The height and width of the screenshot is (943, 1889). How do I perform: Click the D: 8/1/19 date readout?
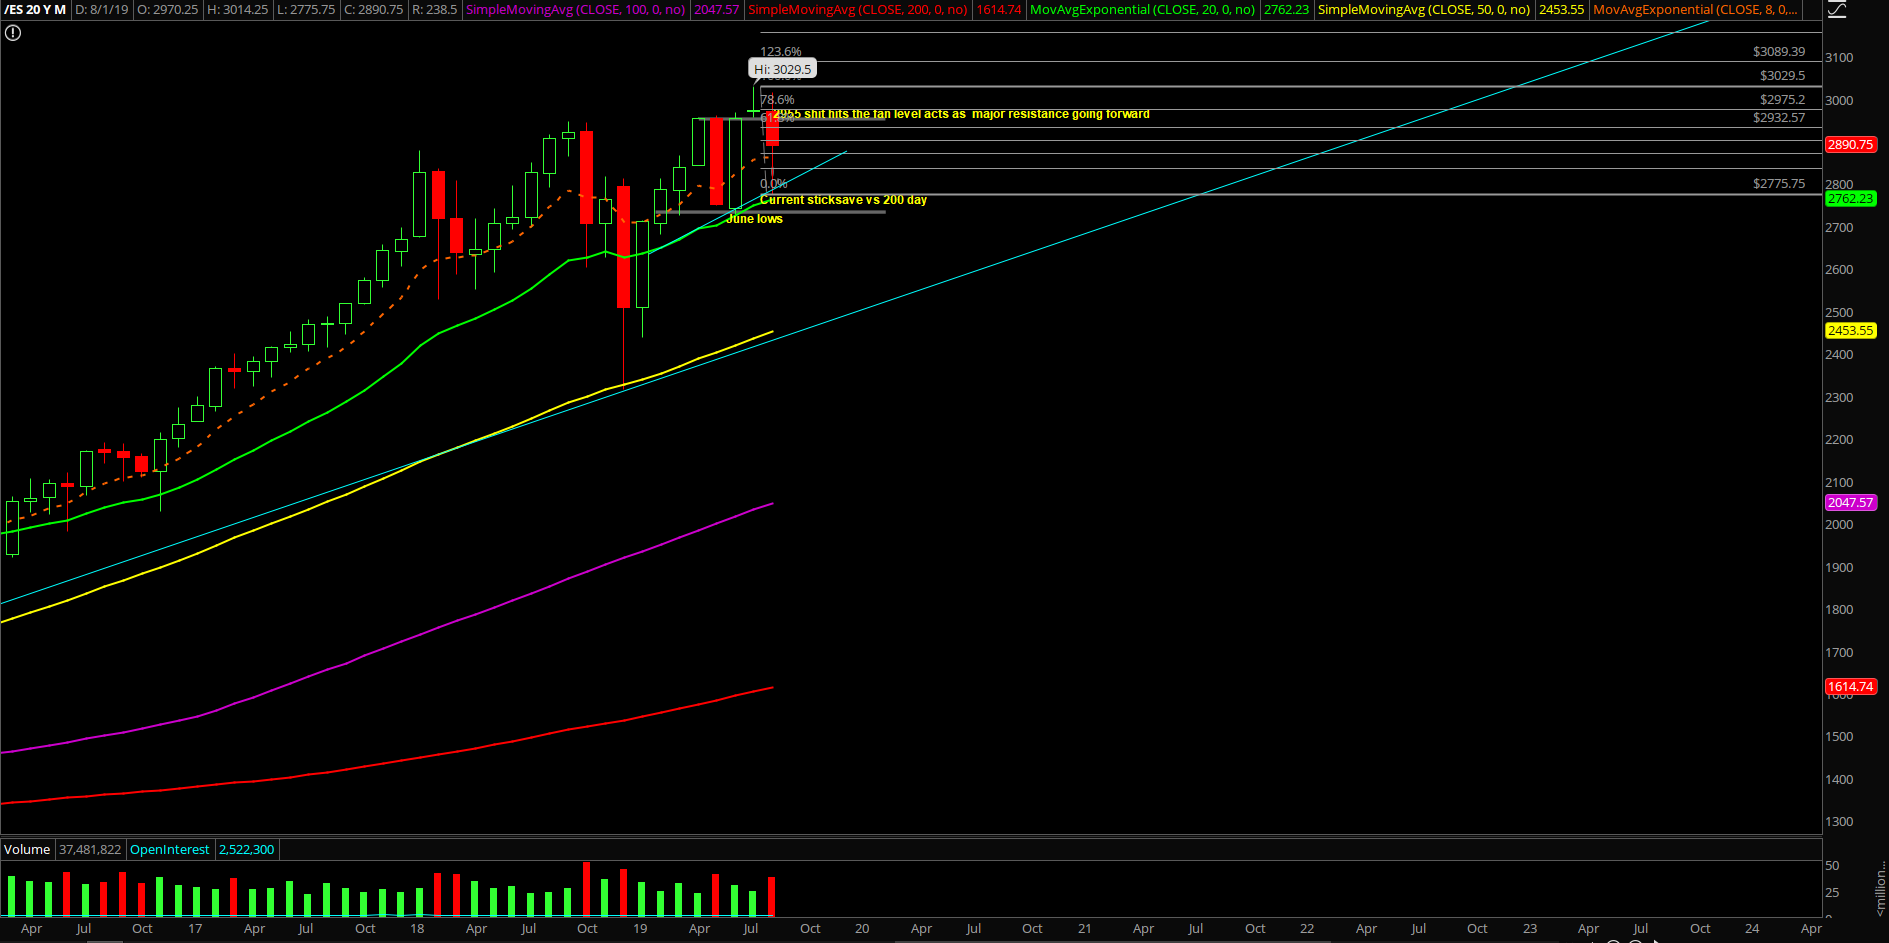(x=102, y=9)
